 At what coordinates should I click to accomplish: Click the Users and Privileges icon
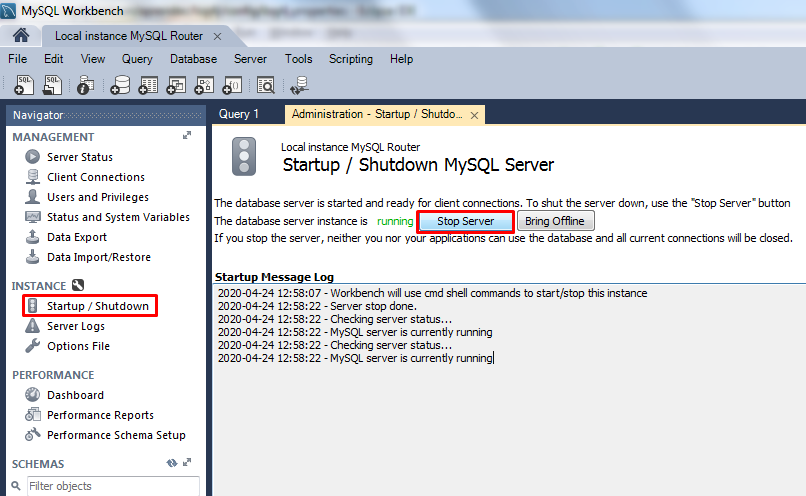tap(32, 197)
